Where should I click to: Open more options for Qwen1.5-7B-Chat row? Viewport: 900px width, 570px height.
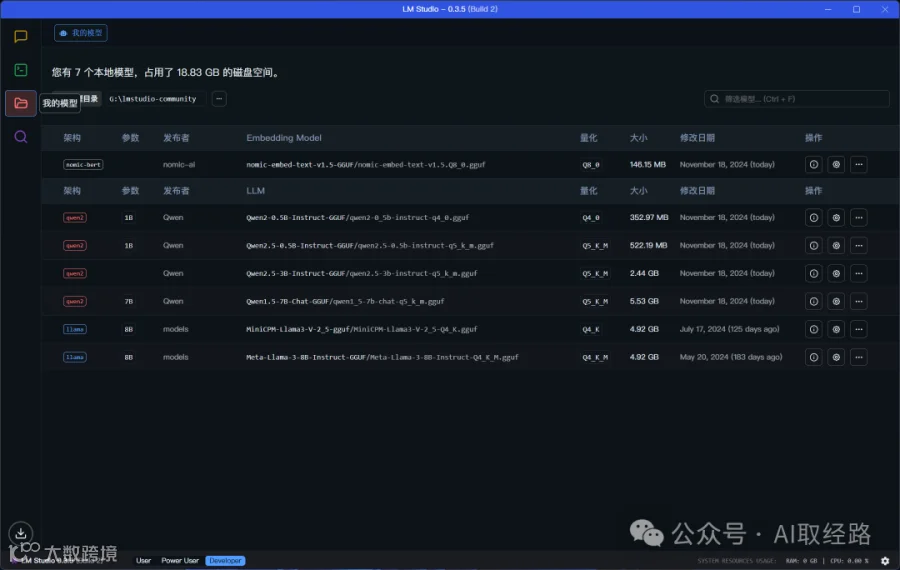pyautogui.click(x=859, y=301)
